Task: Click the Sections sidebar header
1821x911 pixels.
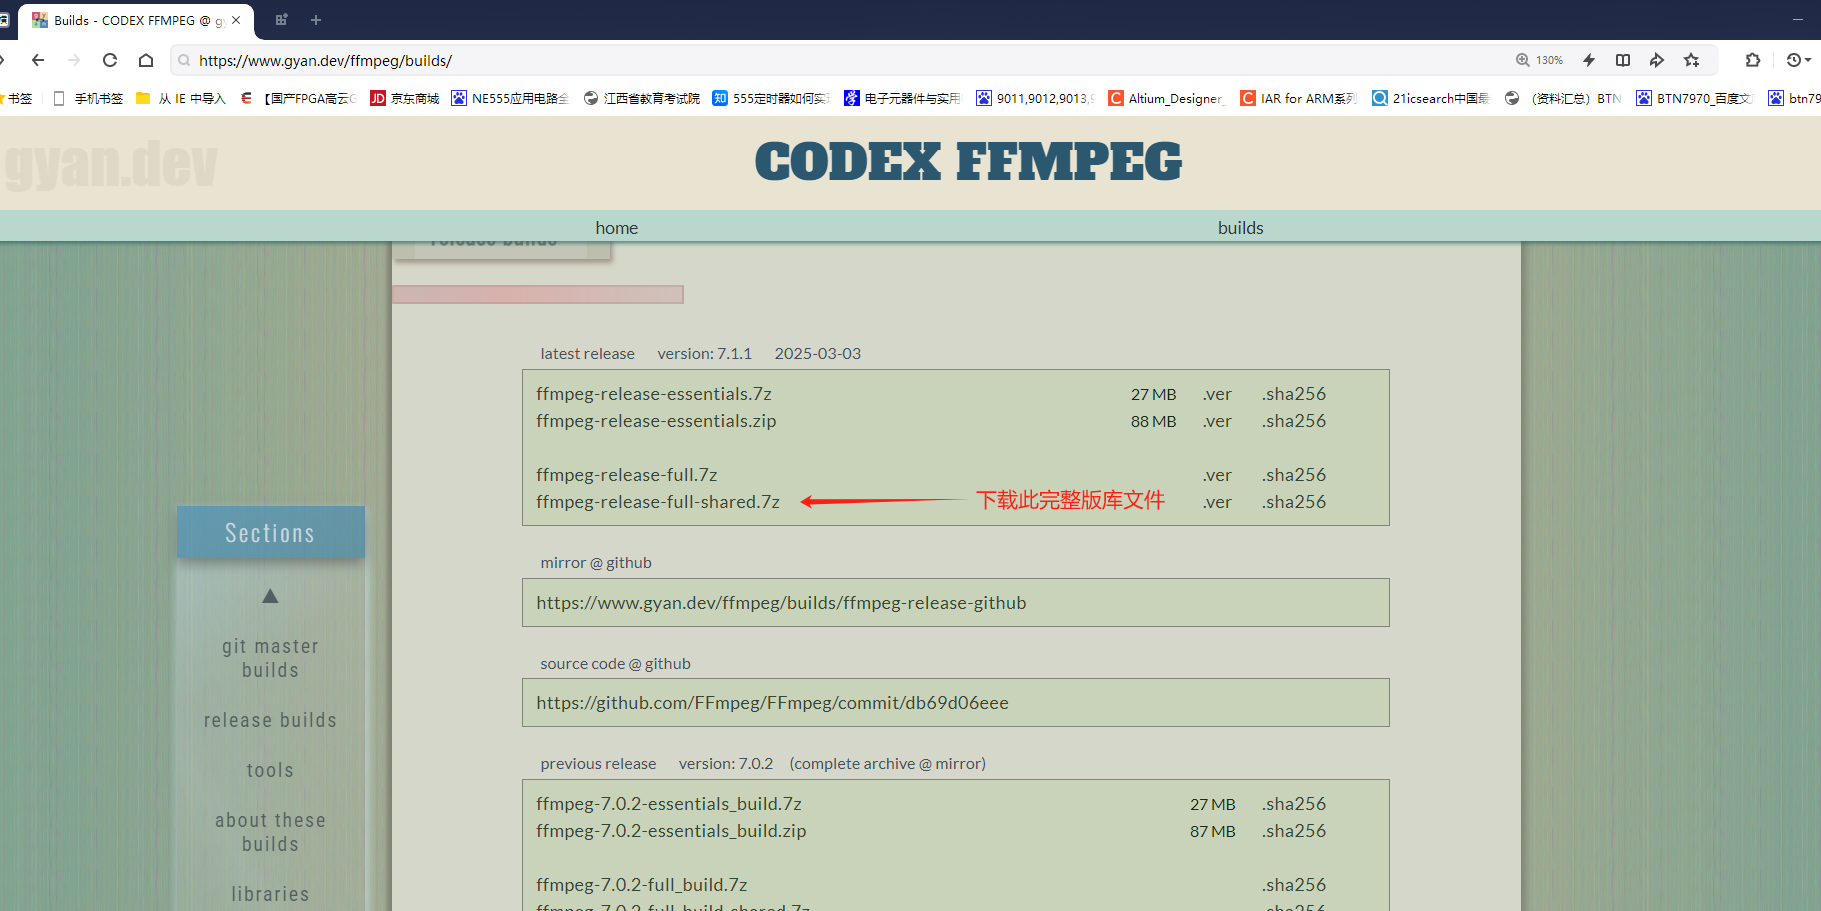Action: pyautogui.click(x=270, y=532)
